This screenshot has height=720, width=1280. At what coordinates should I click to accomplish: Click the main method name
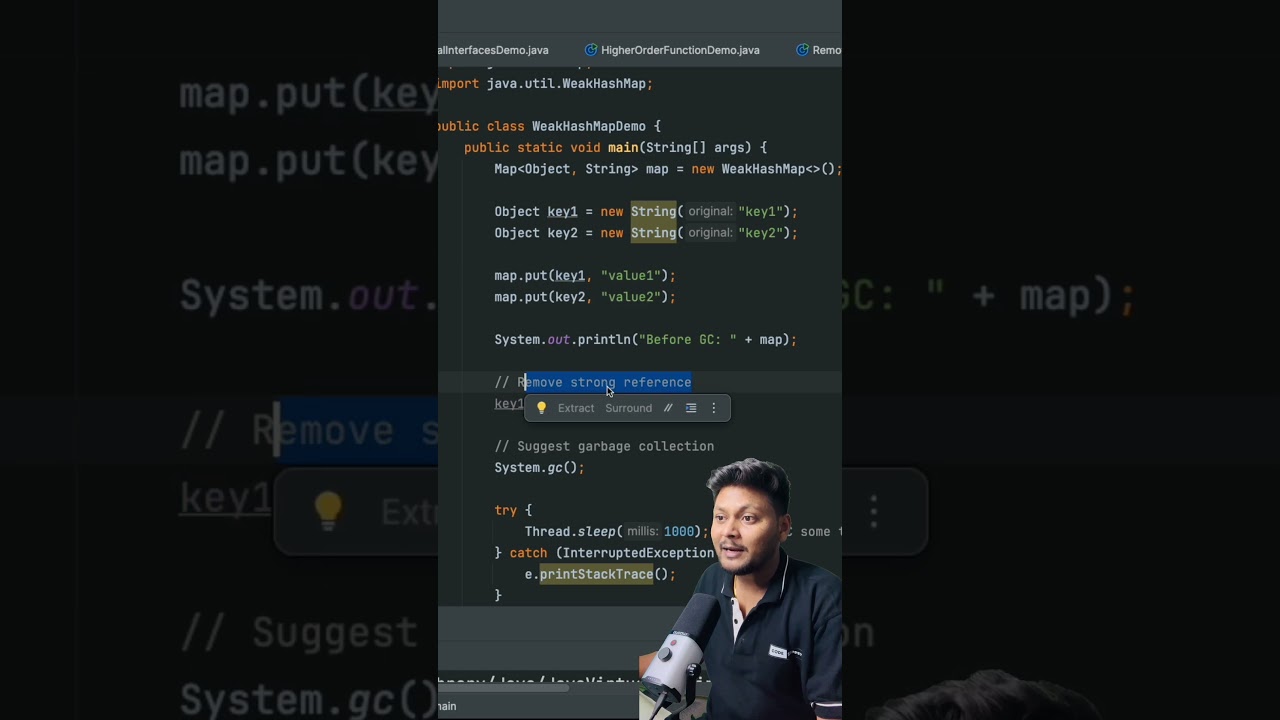(x=623, y=148)
